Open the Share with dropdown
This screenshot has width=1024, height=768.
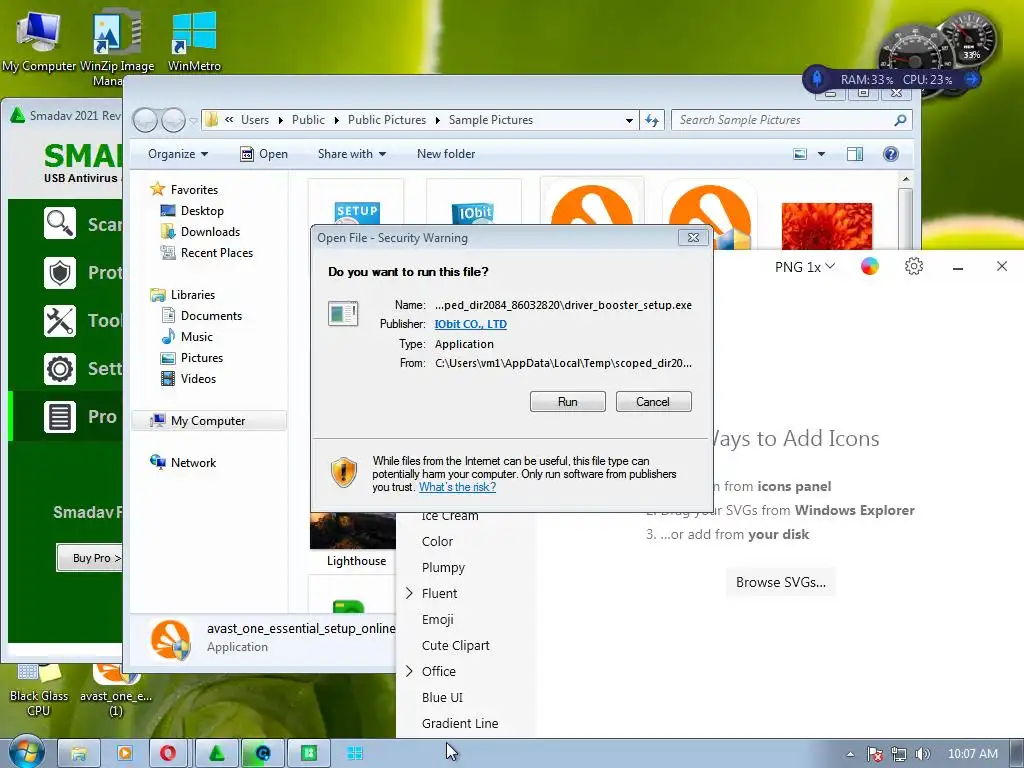click(x=351, y=154)
